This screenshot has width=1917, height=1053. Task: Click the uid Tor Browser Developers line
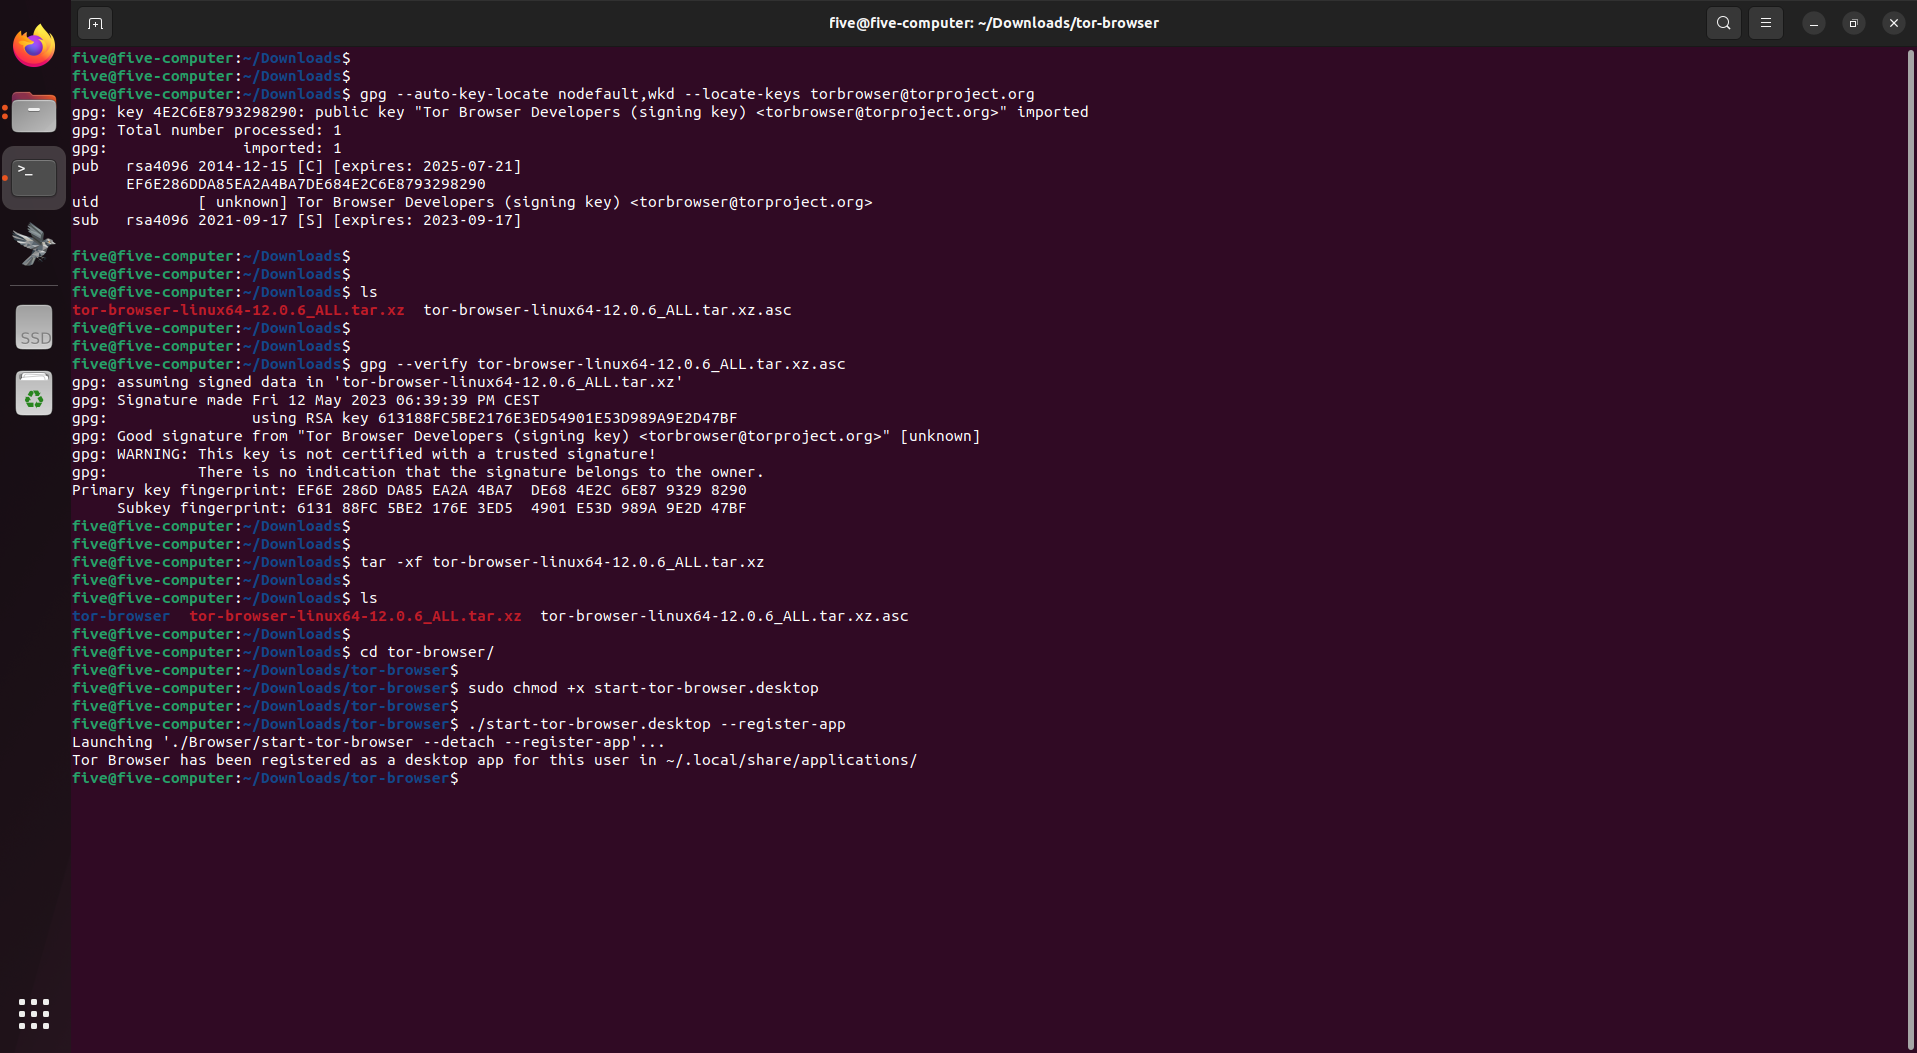(x=472, y=202)
